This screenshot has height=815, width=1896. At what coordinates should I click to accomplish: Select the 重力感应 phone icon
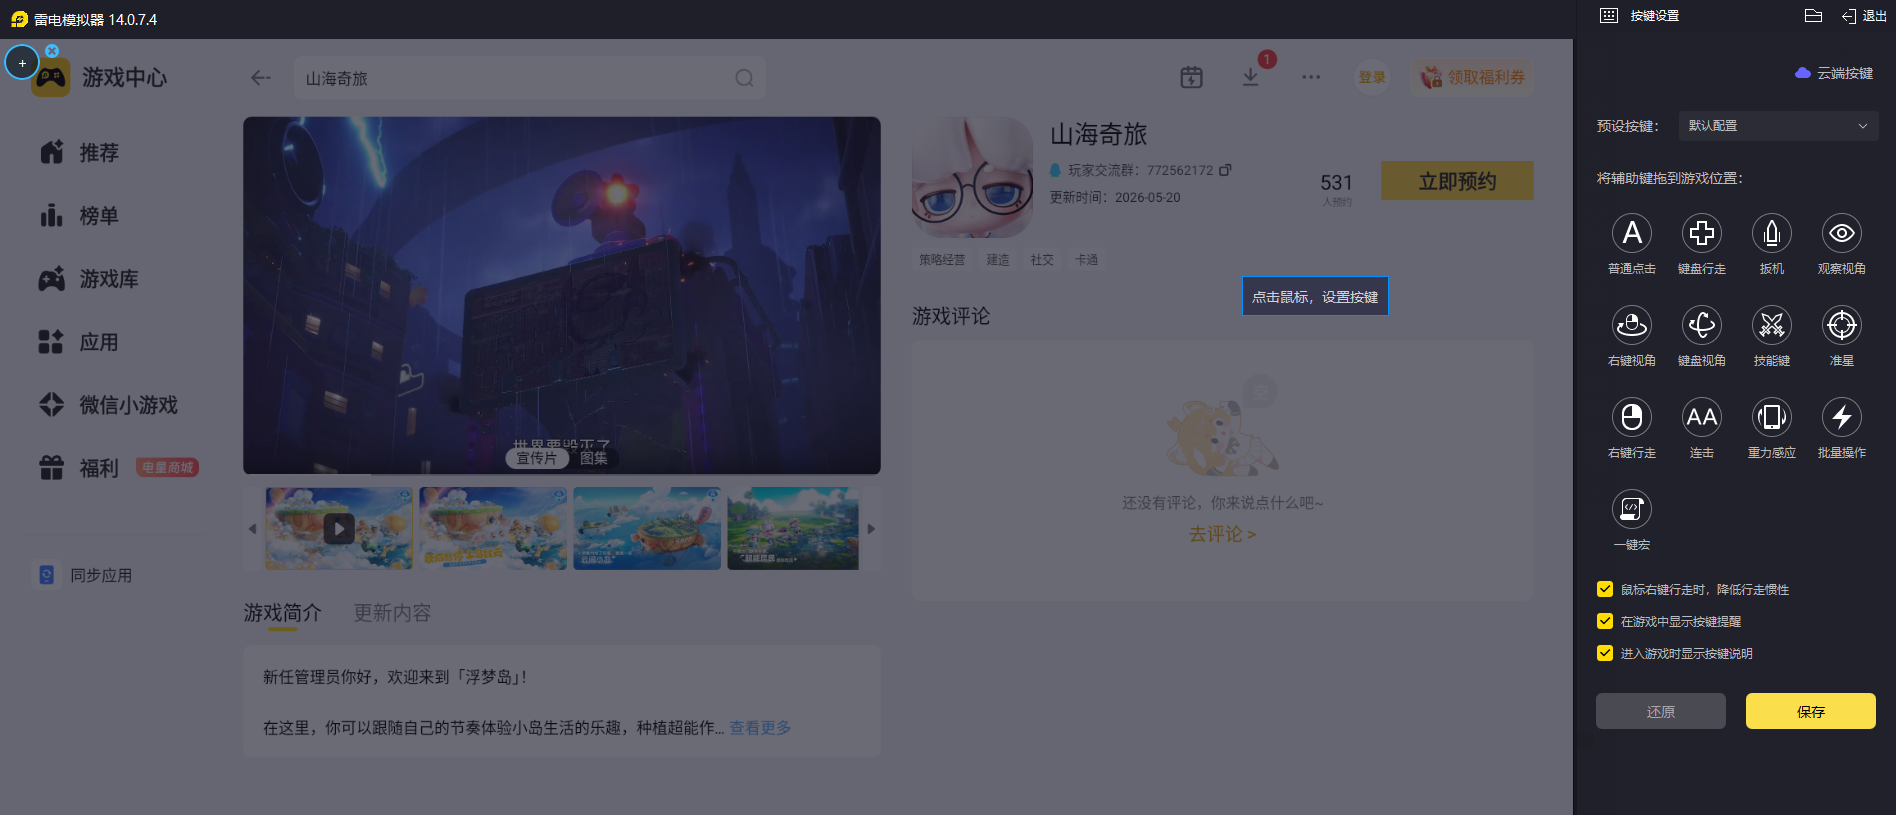click(1772, 417)
